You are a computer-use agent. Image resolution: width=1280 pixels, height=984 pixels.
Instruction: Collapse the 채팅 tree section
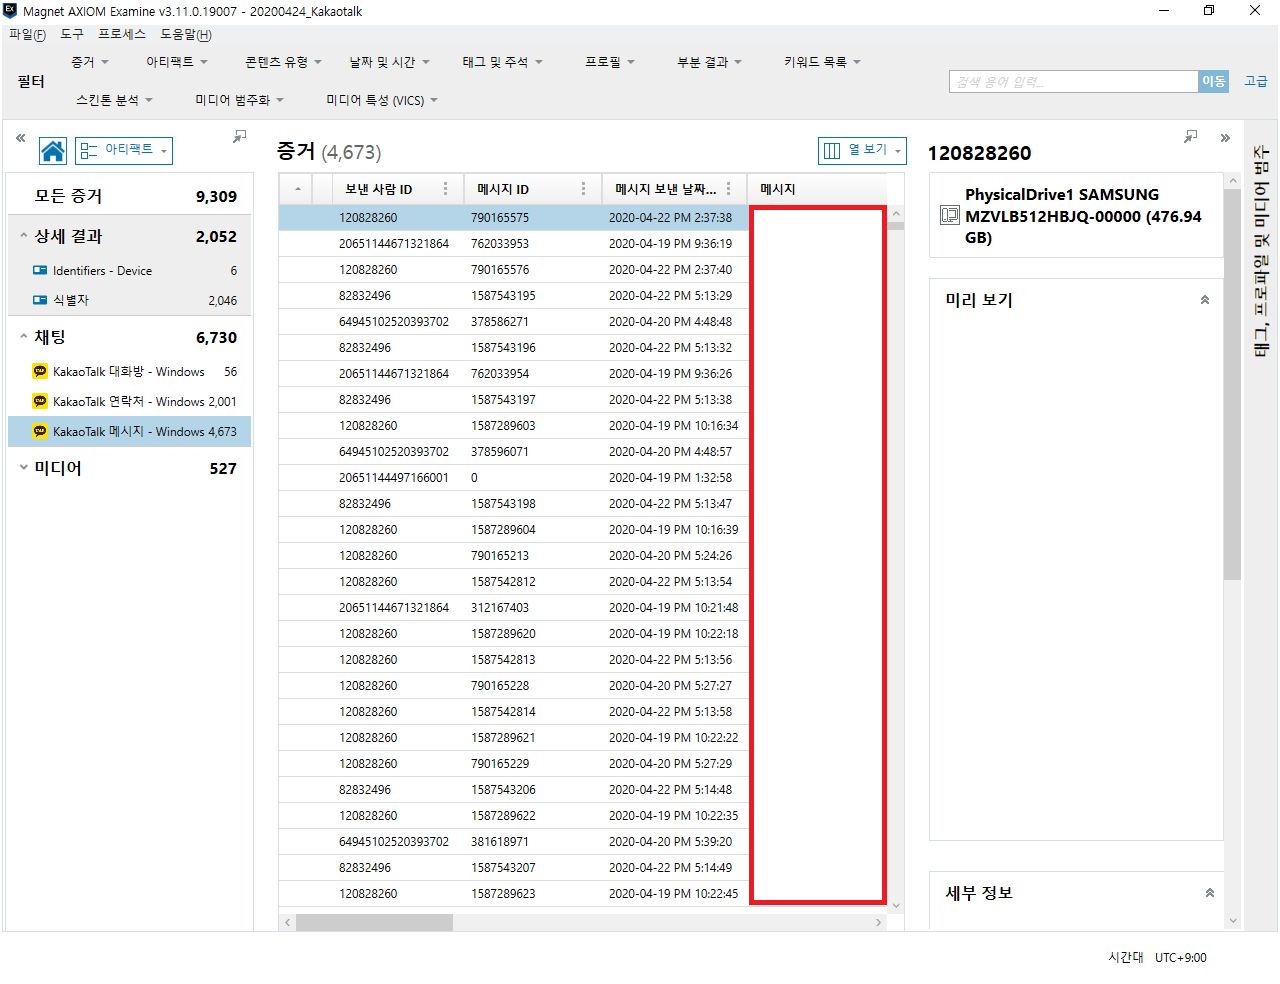23,337
